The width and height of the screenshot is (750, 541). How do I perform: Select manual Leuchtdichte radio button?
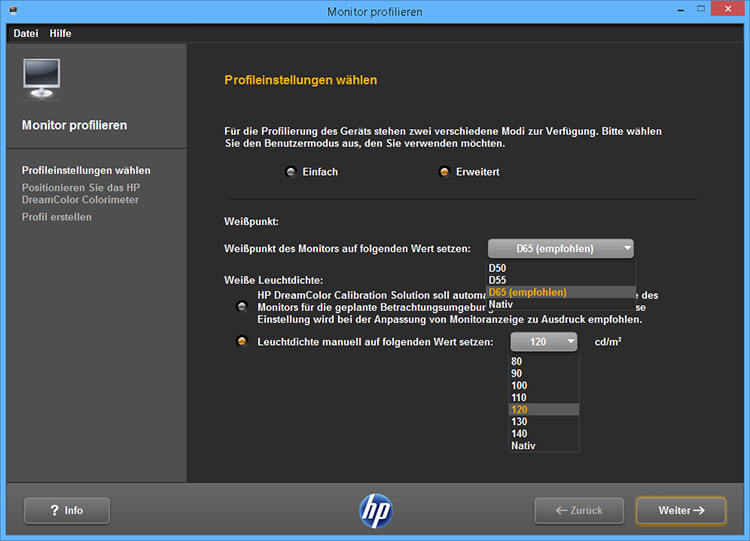pyautogui.click(x=242, y=342)
